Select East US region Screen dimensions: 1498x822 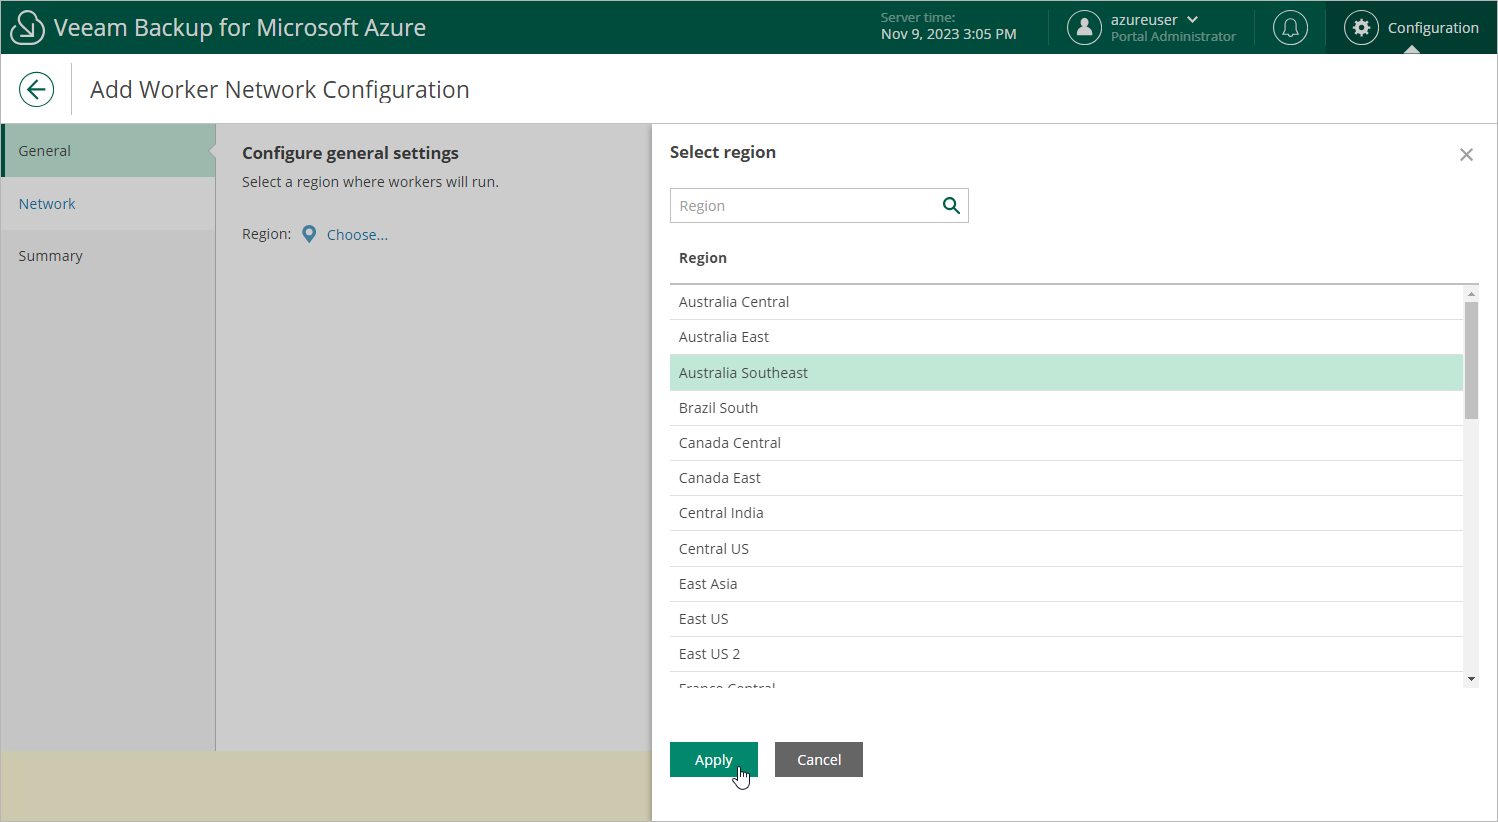1066,619
